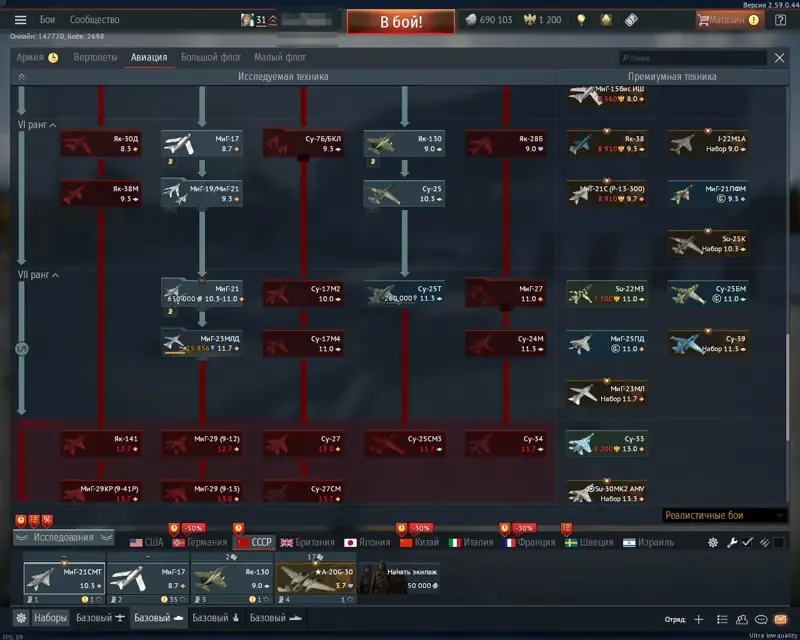Select the МиГ-21СМТ crew slot
Viewport: 800px width, 640px height.
[64, 578]
